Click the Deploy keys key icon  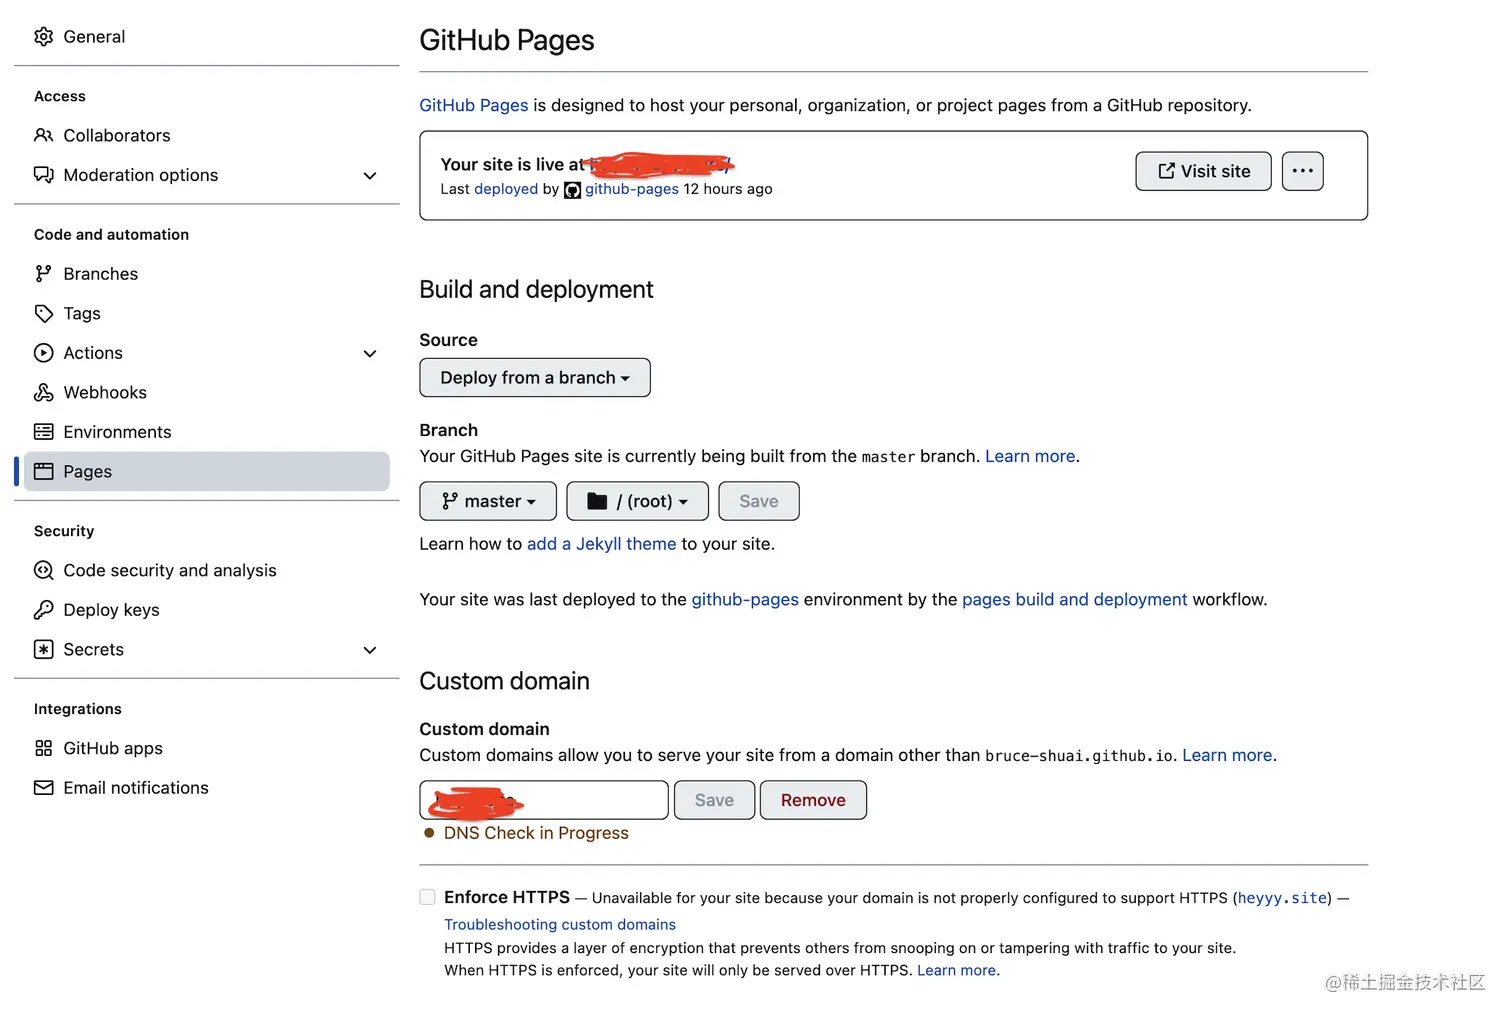click(x=43, y=610)
